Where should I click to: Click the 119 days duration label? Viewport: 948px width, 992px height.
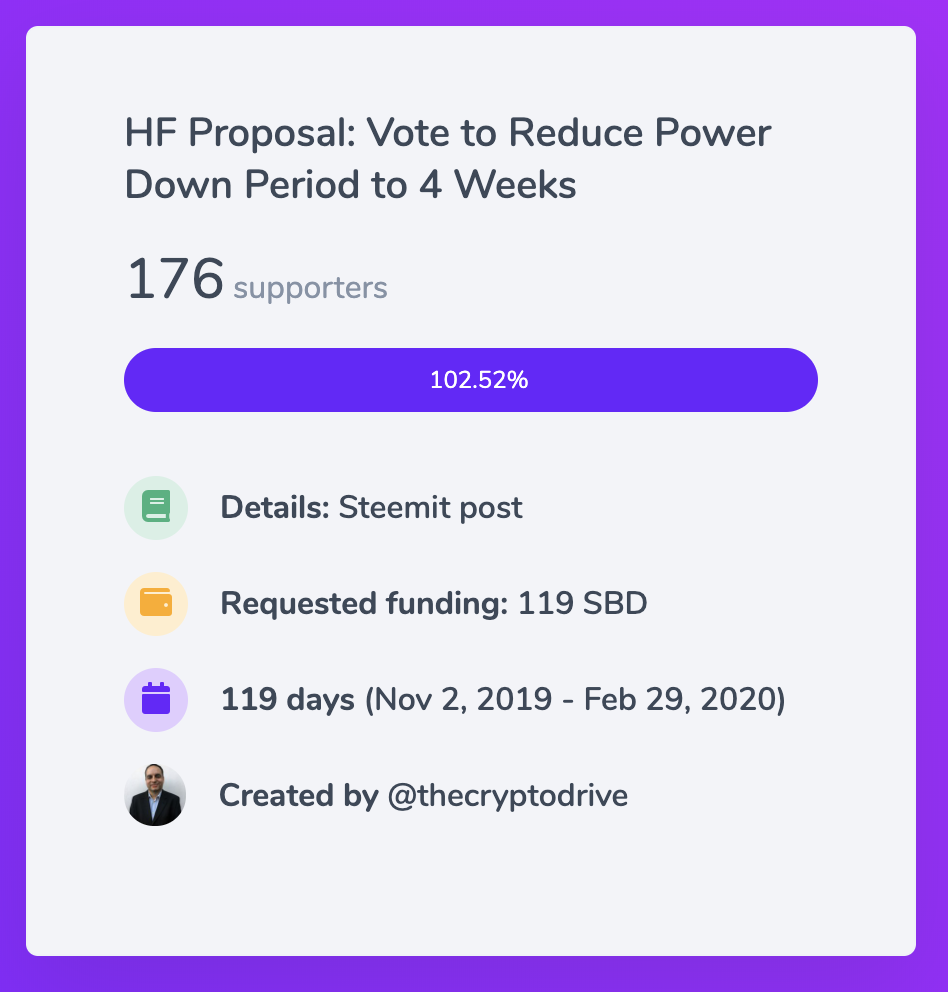(287, 700)
